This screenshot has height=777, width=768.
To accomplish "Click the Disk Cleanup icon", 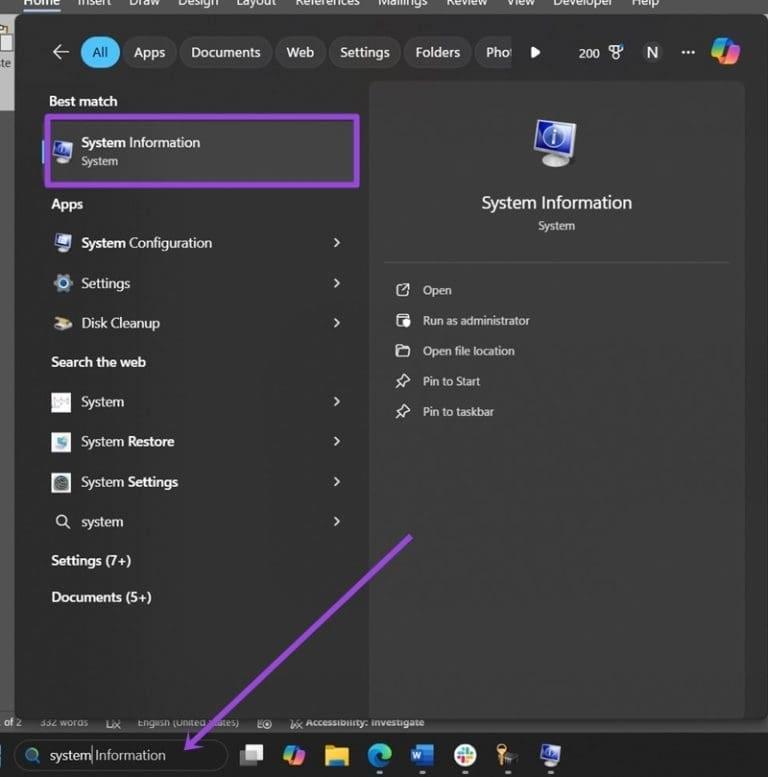I will (x=63, y=323).
